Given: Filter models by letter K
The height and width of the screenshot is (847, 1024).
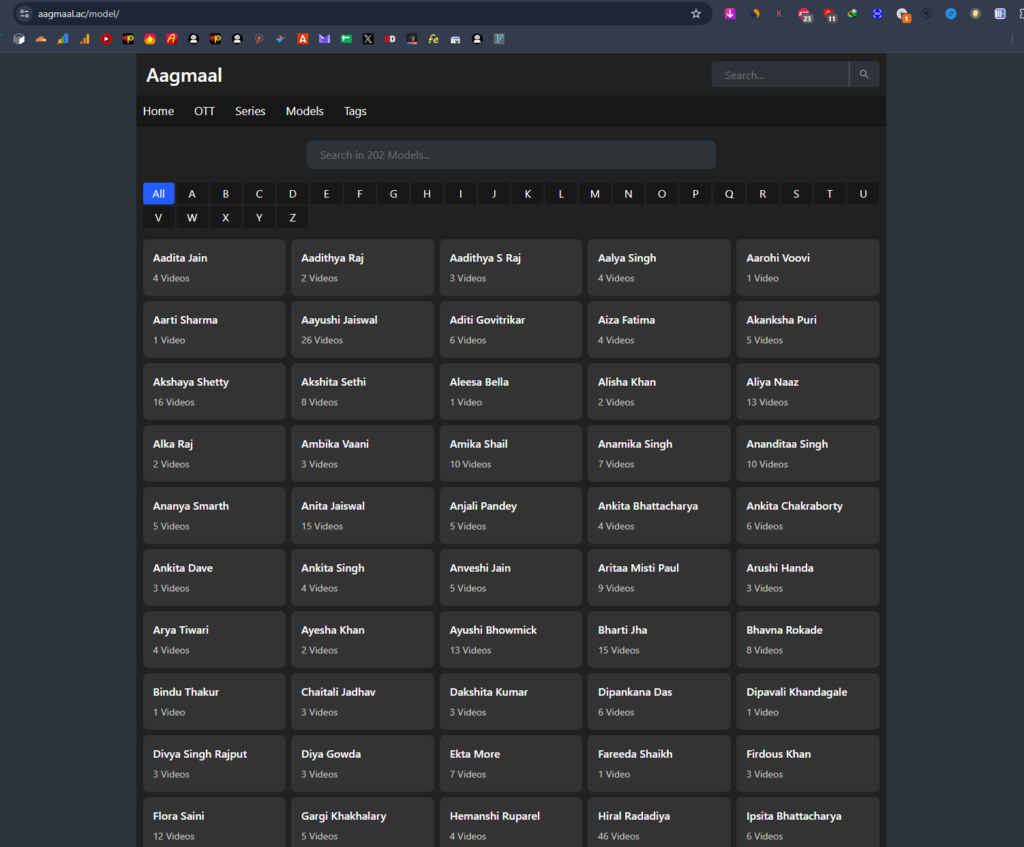Looking at the screenshot, I should pos(528,194).
